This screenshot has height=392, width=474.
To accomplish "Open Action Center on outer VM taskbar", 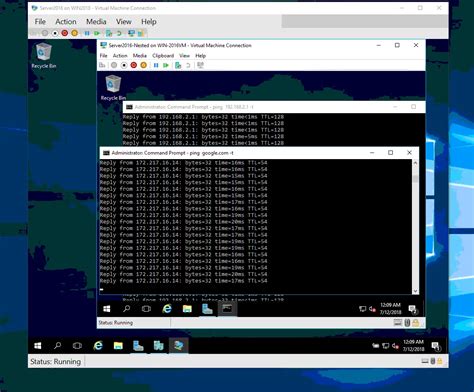I will click(436, 346).
